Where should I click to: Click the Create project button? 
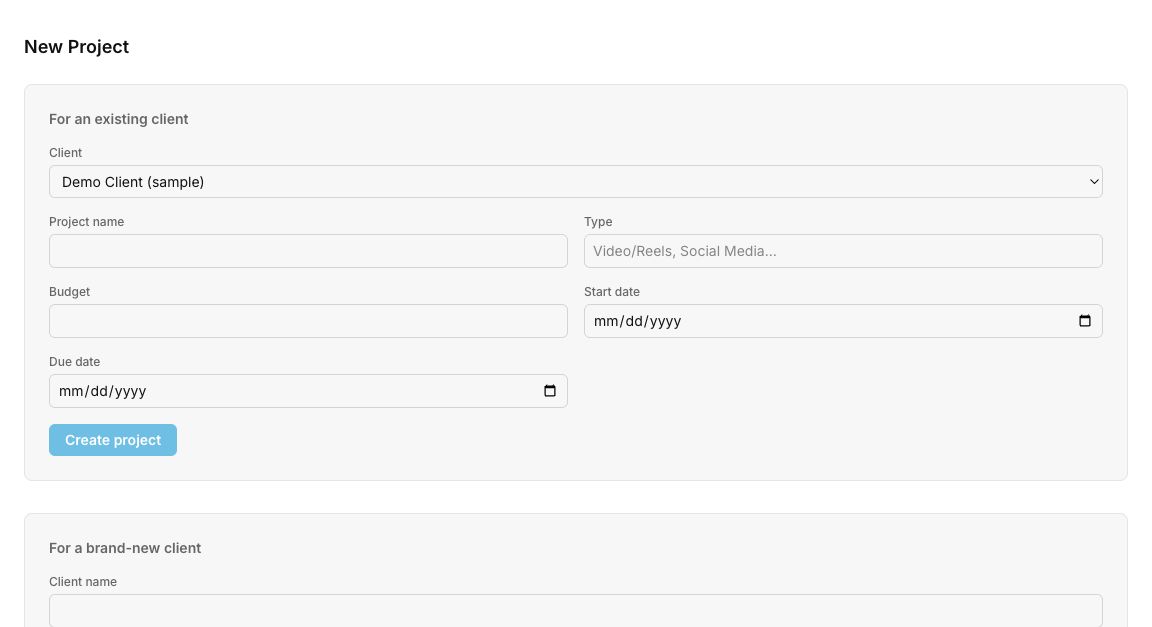(113, 440)
